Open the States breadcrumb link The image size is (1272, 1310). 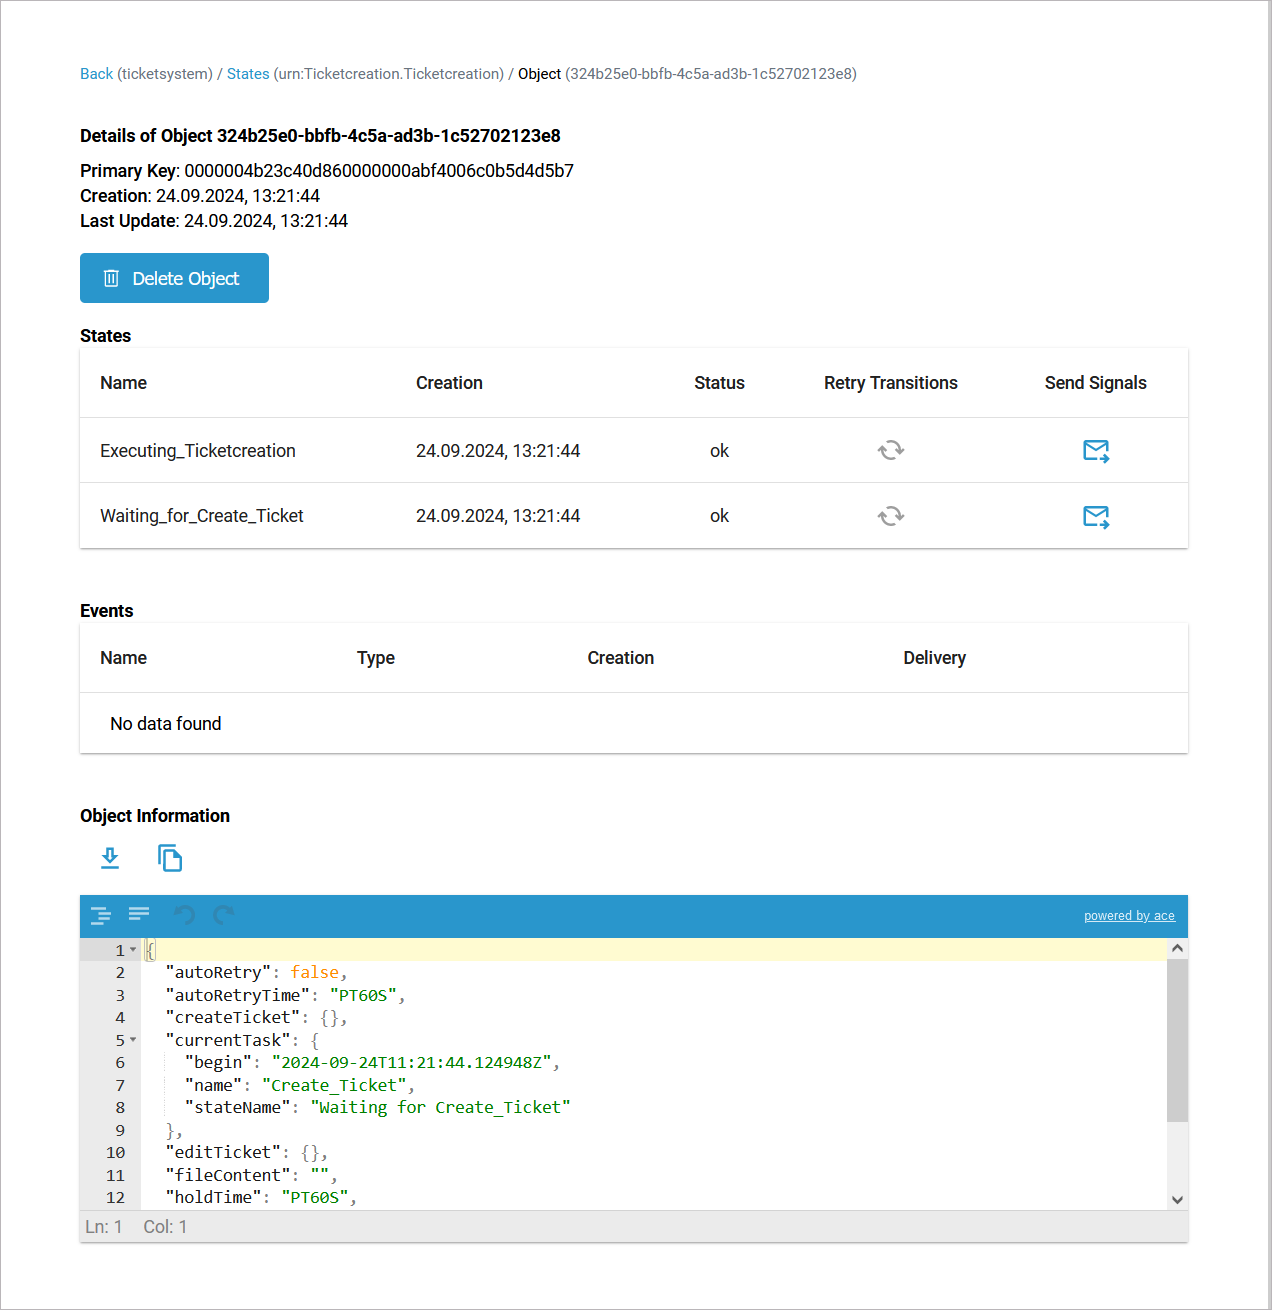pyautogui.click(x=248, y=74)
